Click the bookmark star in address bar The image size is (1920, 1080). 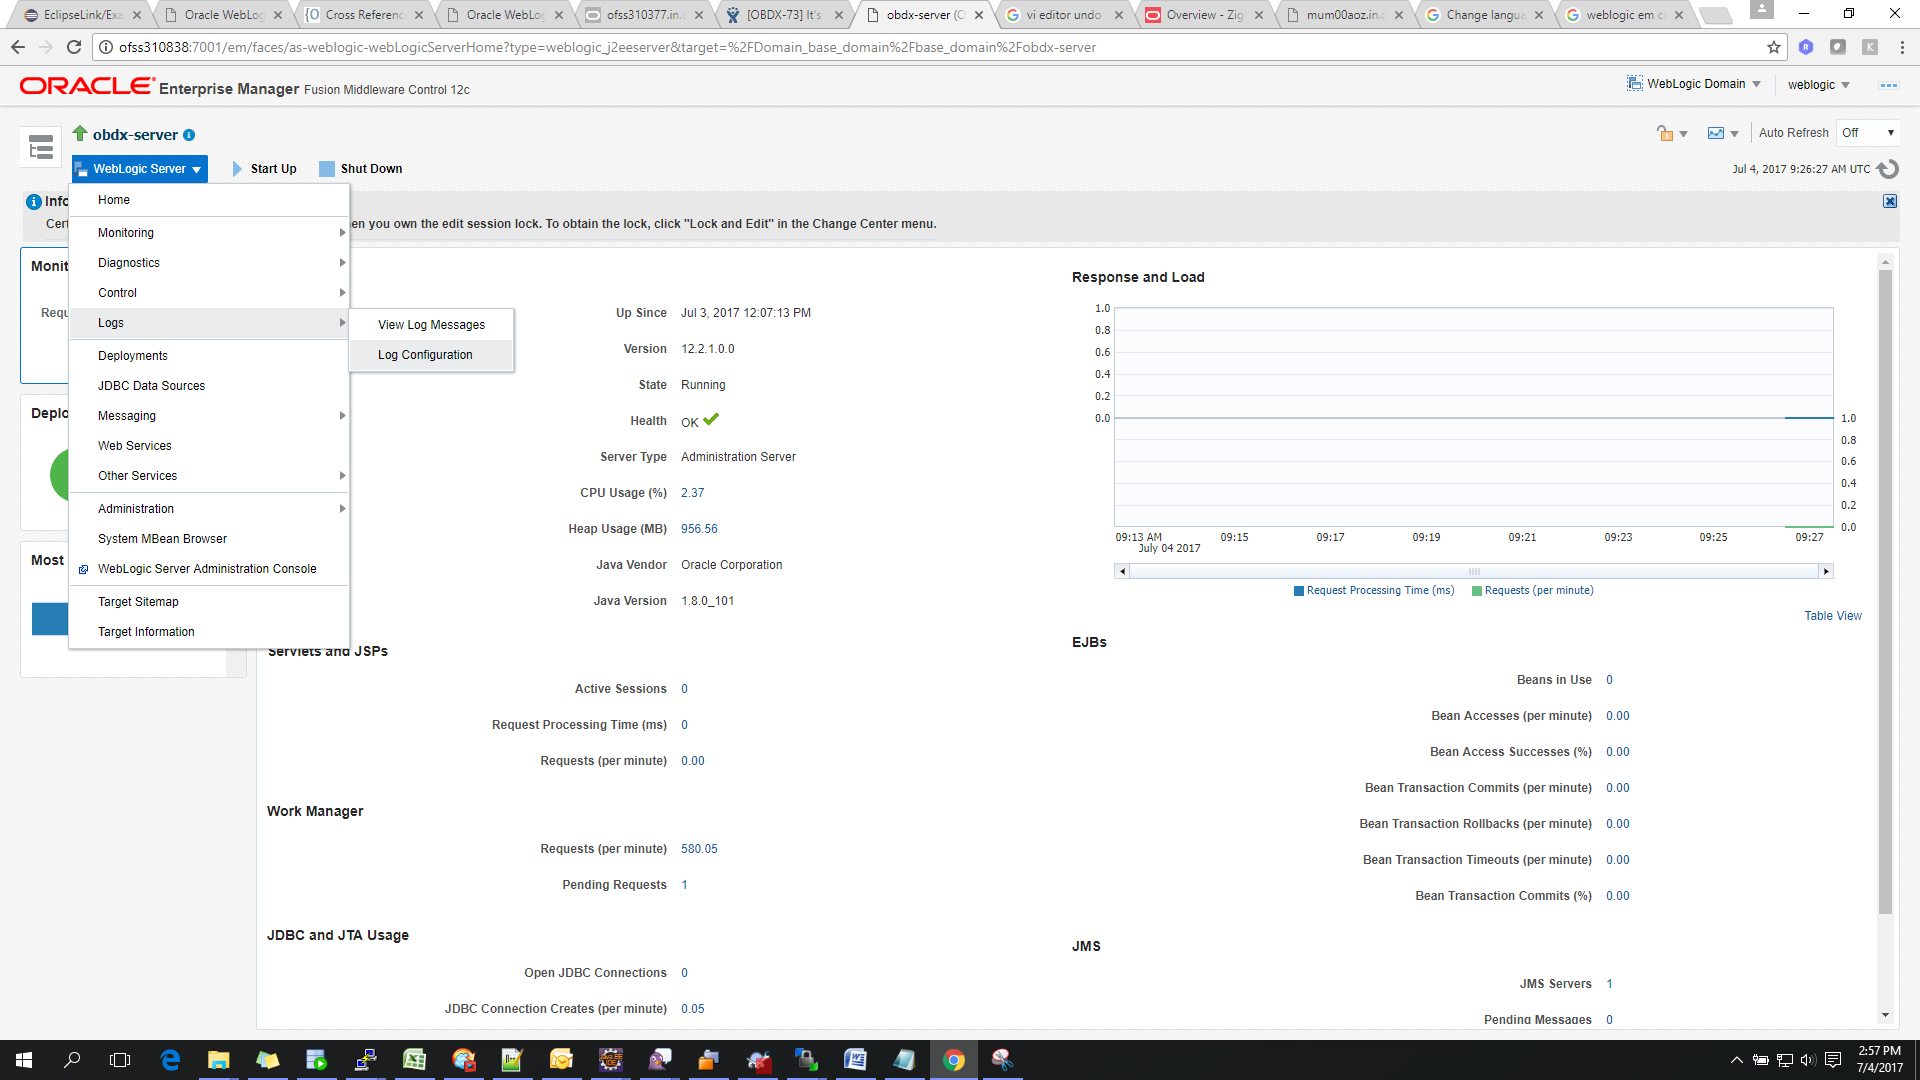coord(1774,47)
